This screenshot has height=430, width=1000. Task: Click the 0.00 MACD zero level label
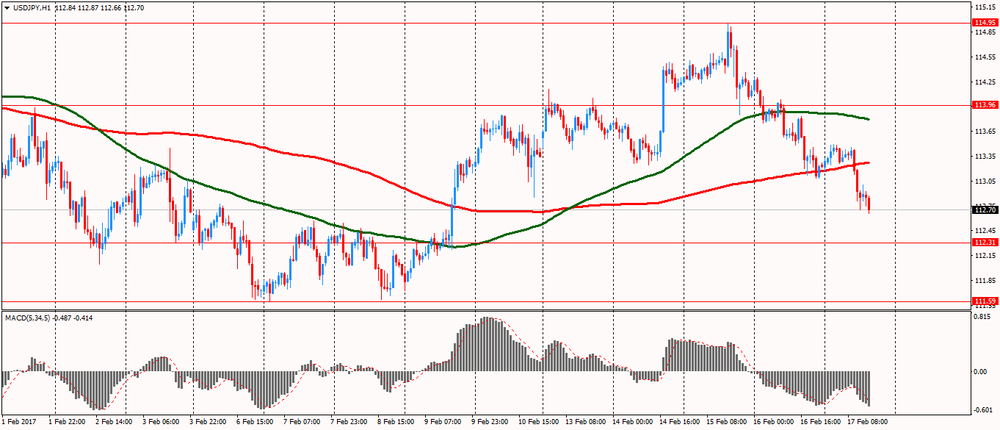click(x=981, y=371)
